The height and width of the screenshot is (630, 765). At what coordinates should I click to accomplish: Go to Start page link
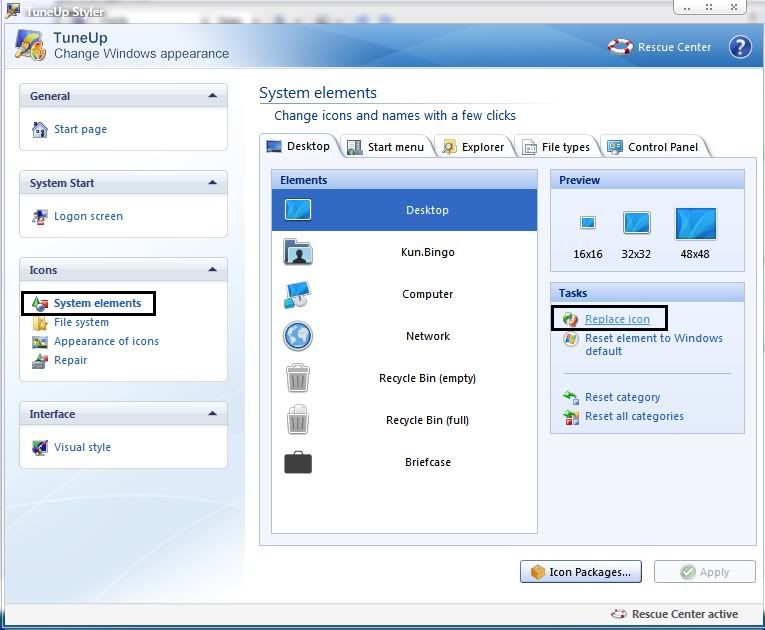[81, 129]
